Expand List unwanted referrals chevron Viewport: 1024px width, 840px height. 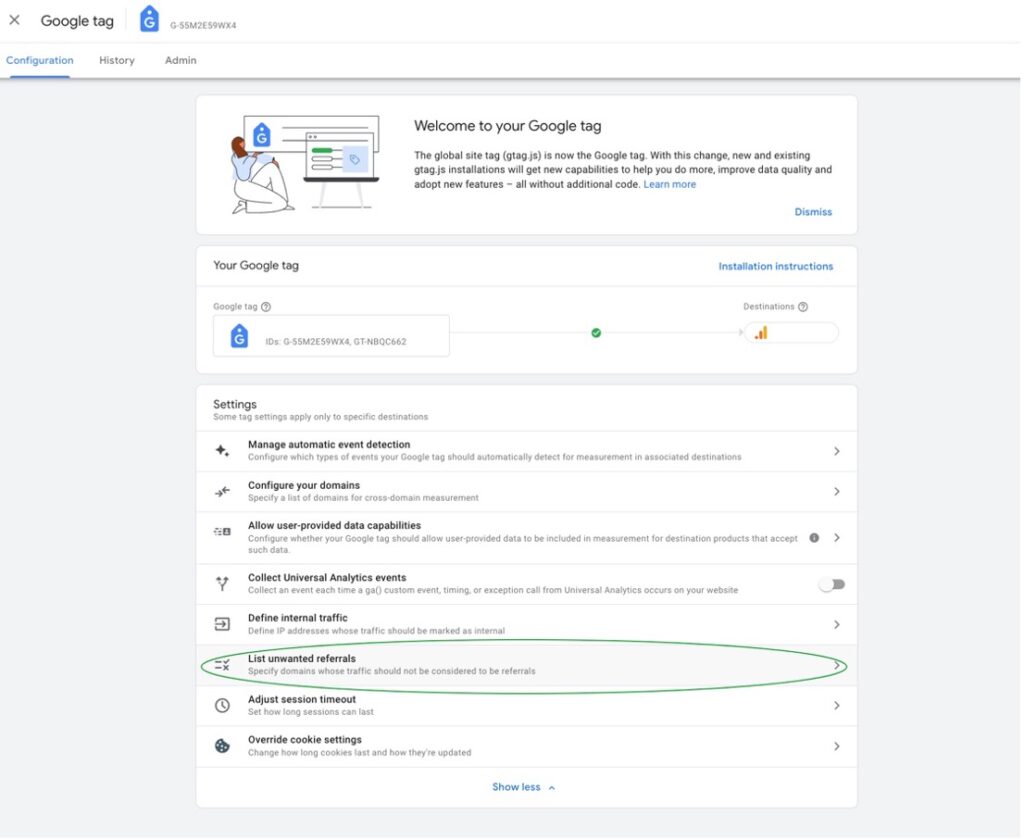(x=837, y=665)
